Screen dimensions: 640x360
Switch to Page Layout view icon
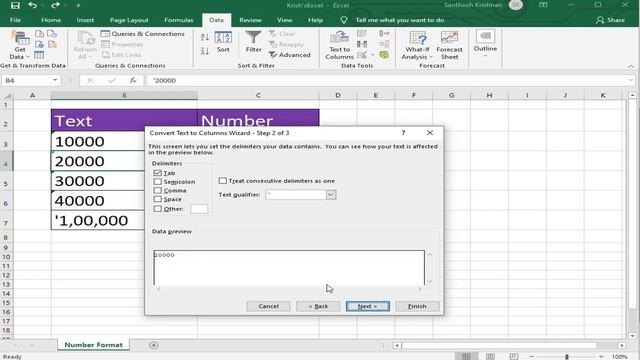[x=490, y=356]
